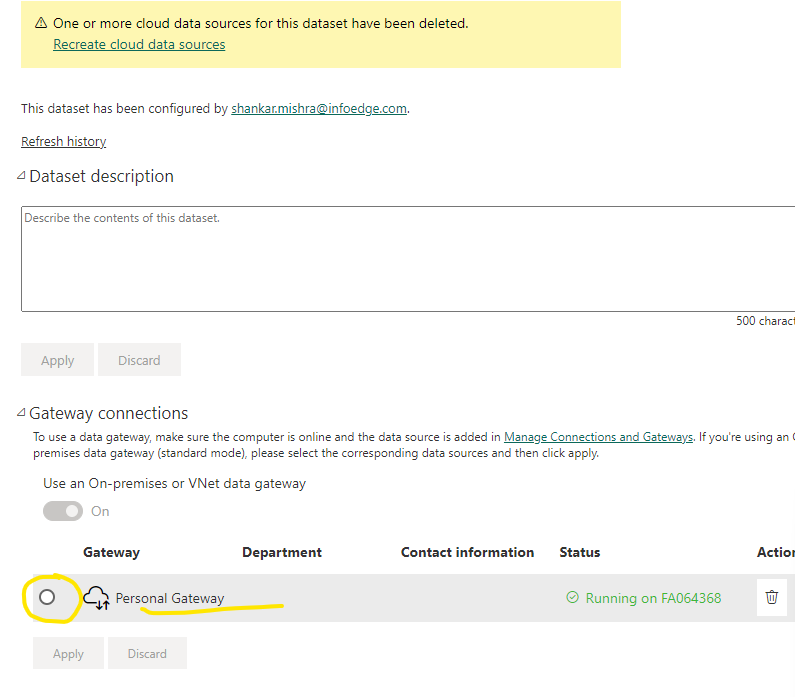Click the Running on FA064368 status text
This screenshot has height=697, width=795.
point(653,598)
